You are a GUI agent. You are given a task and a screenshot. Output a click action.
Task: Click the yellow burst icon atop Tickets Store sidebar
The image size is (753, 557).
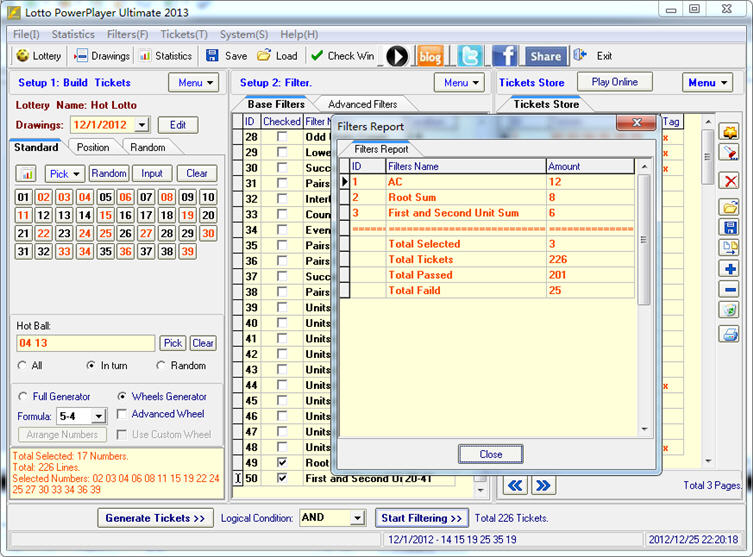[730, 131]
